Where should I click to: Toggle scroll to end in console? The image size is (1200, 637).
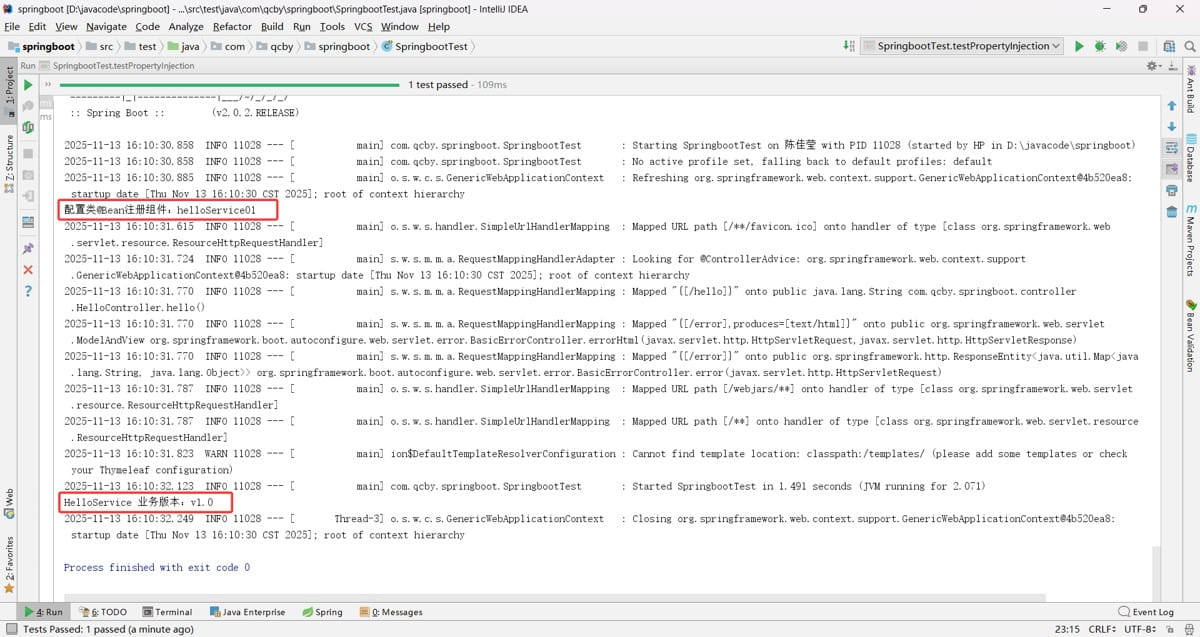coord(1172,169)
